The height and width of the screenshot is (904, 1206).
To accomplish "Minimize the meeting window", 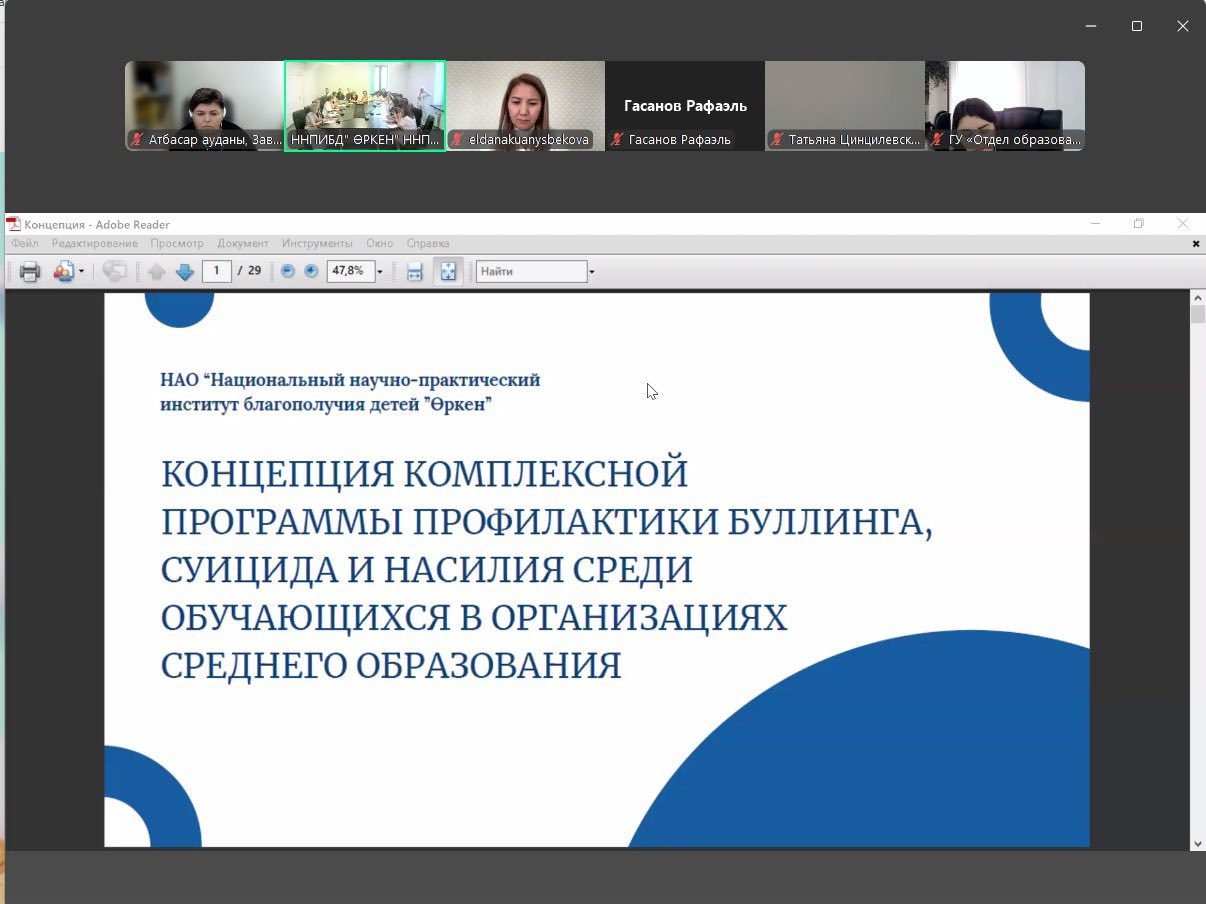I will click(1091, 27).
